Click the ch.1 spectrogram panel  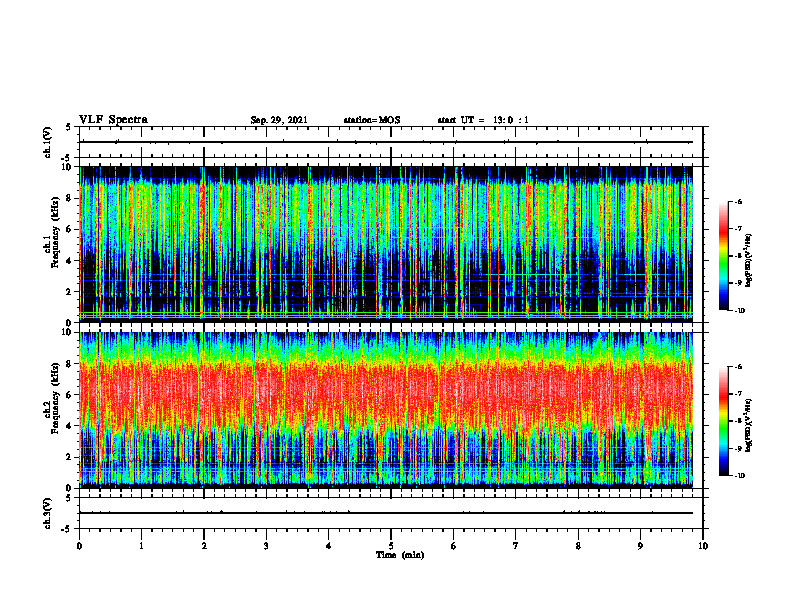tap(386, 244)
